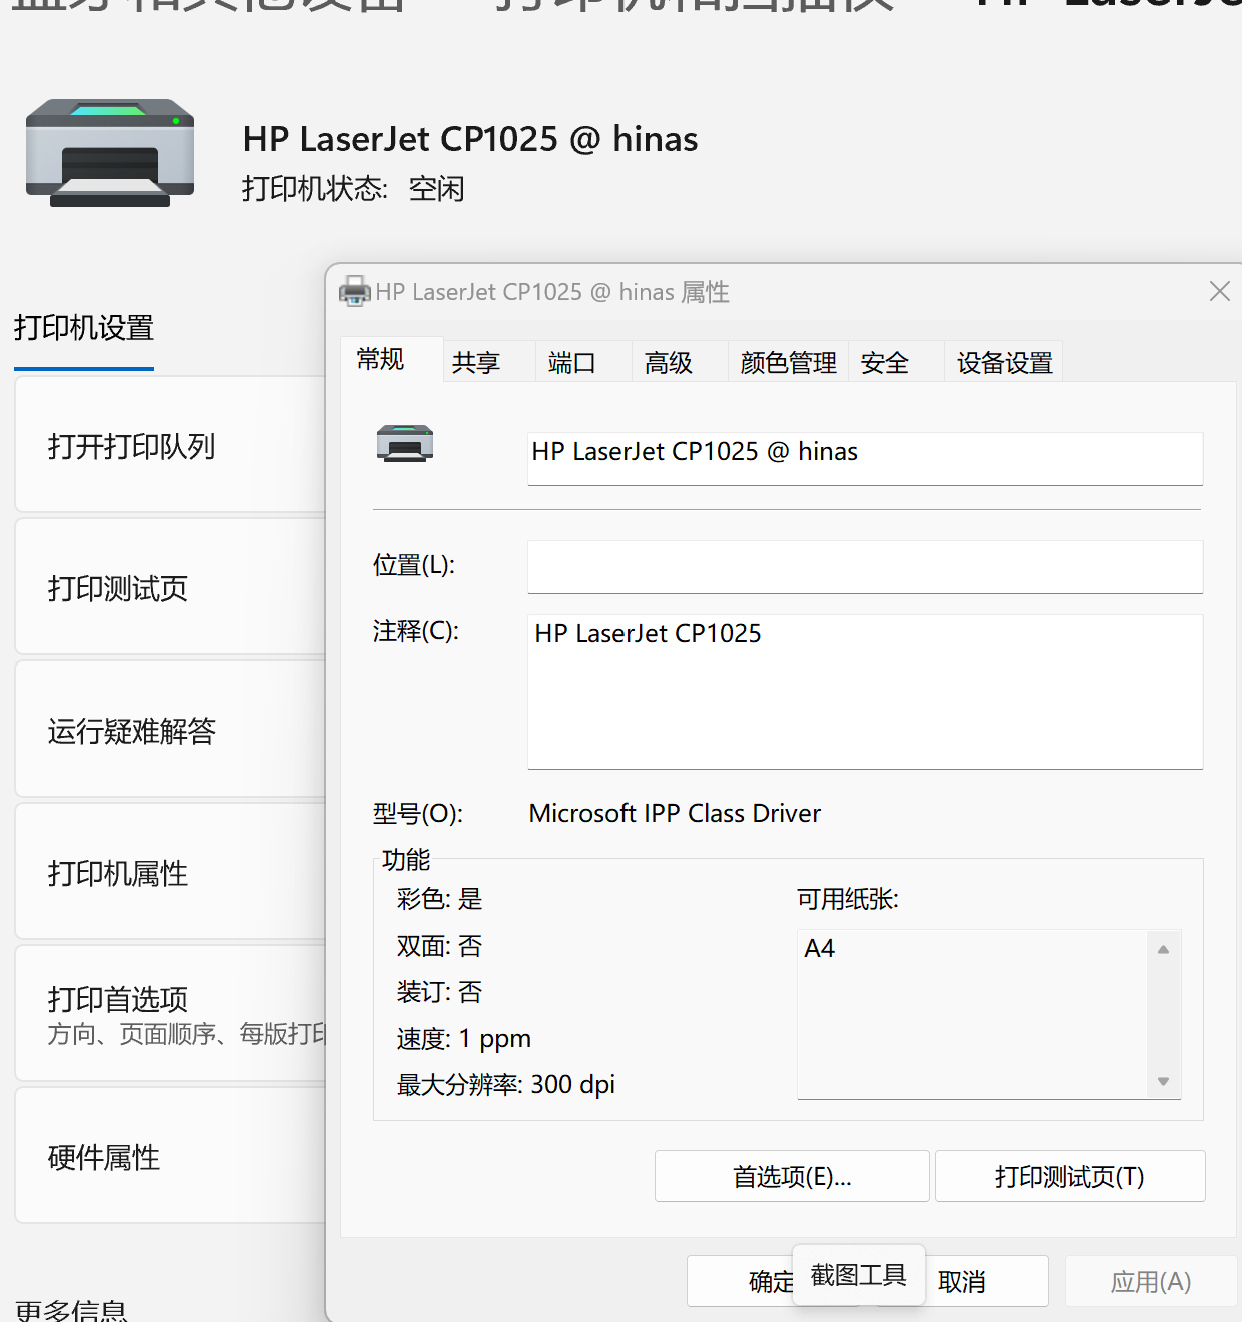
Task: Click the paper list scroll-down arrow
Action: tap(1163, 1081)
